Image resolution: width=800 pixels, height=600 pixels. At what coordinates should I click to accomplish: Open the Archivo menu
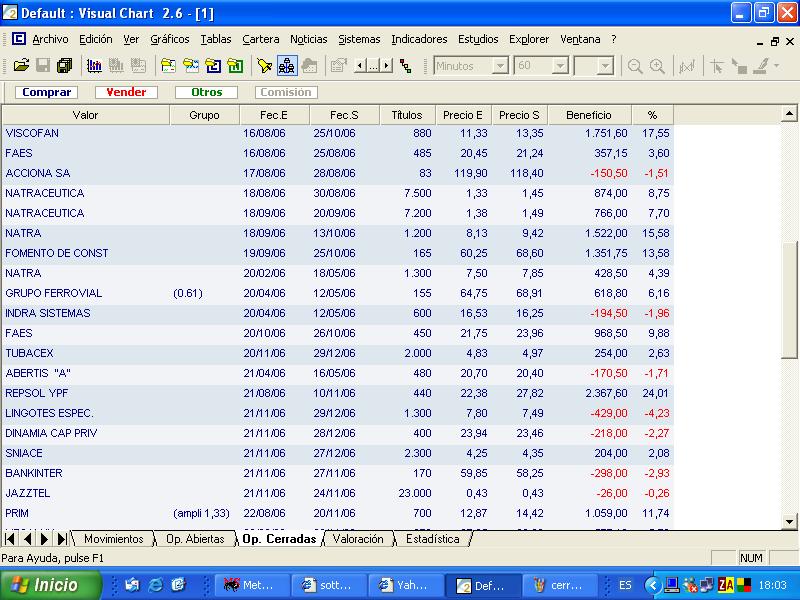point(50,39)
